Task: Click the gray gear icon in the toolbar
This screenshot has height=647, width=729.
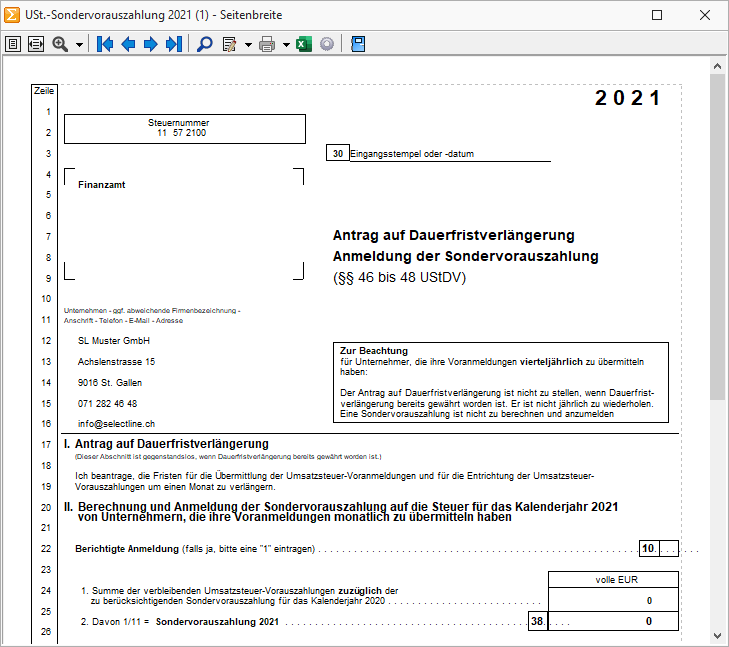Action: pos(327,44)
